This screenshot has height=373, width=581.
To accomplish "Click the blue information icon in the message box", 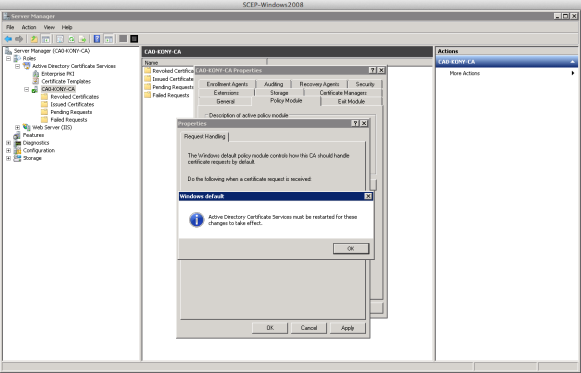I will click(196, 220).
